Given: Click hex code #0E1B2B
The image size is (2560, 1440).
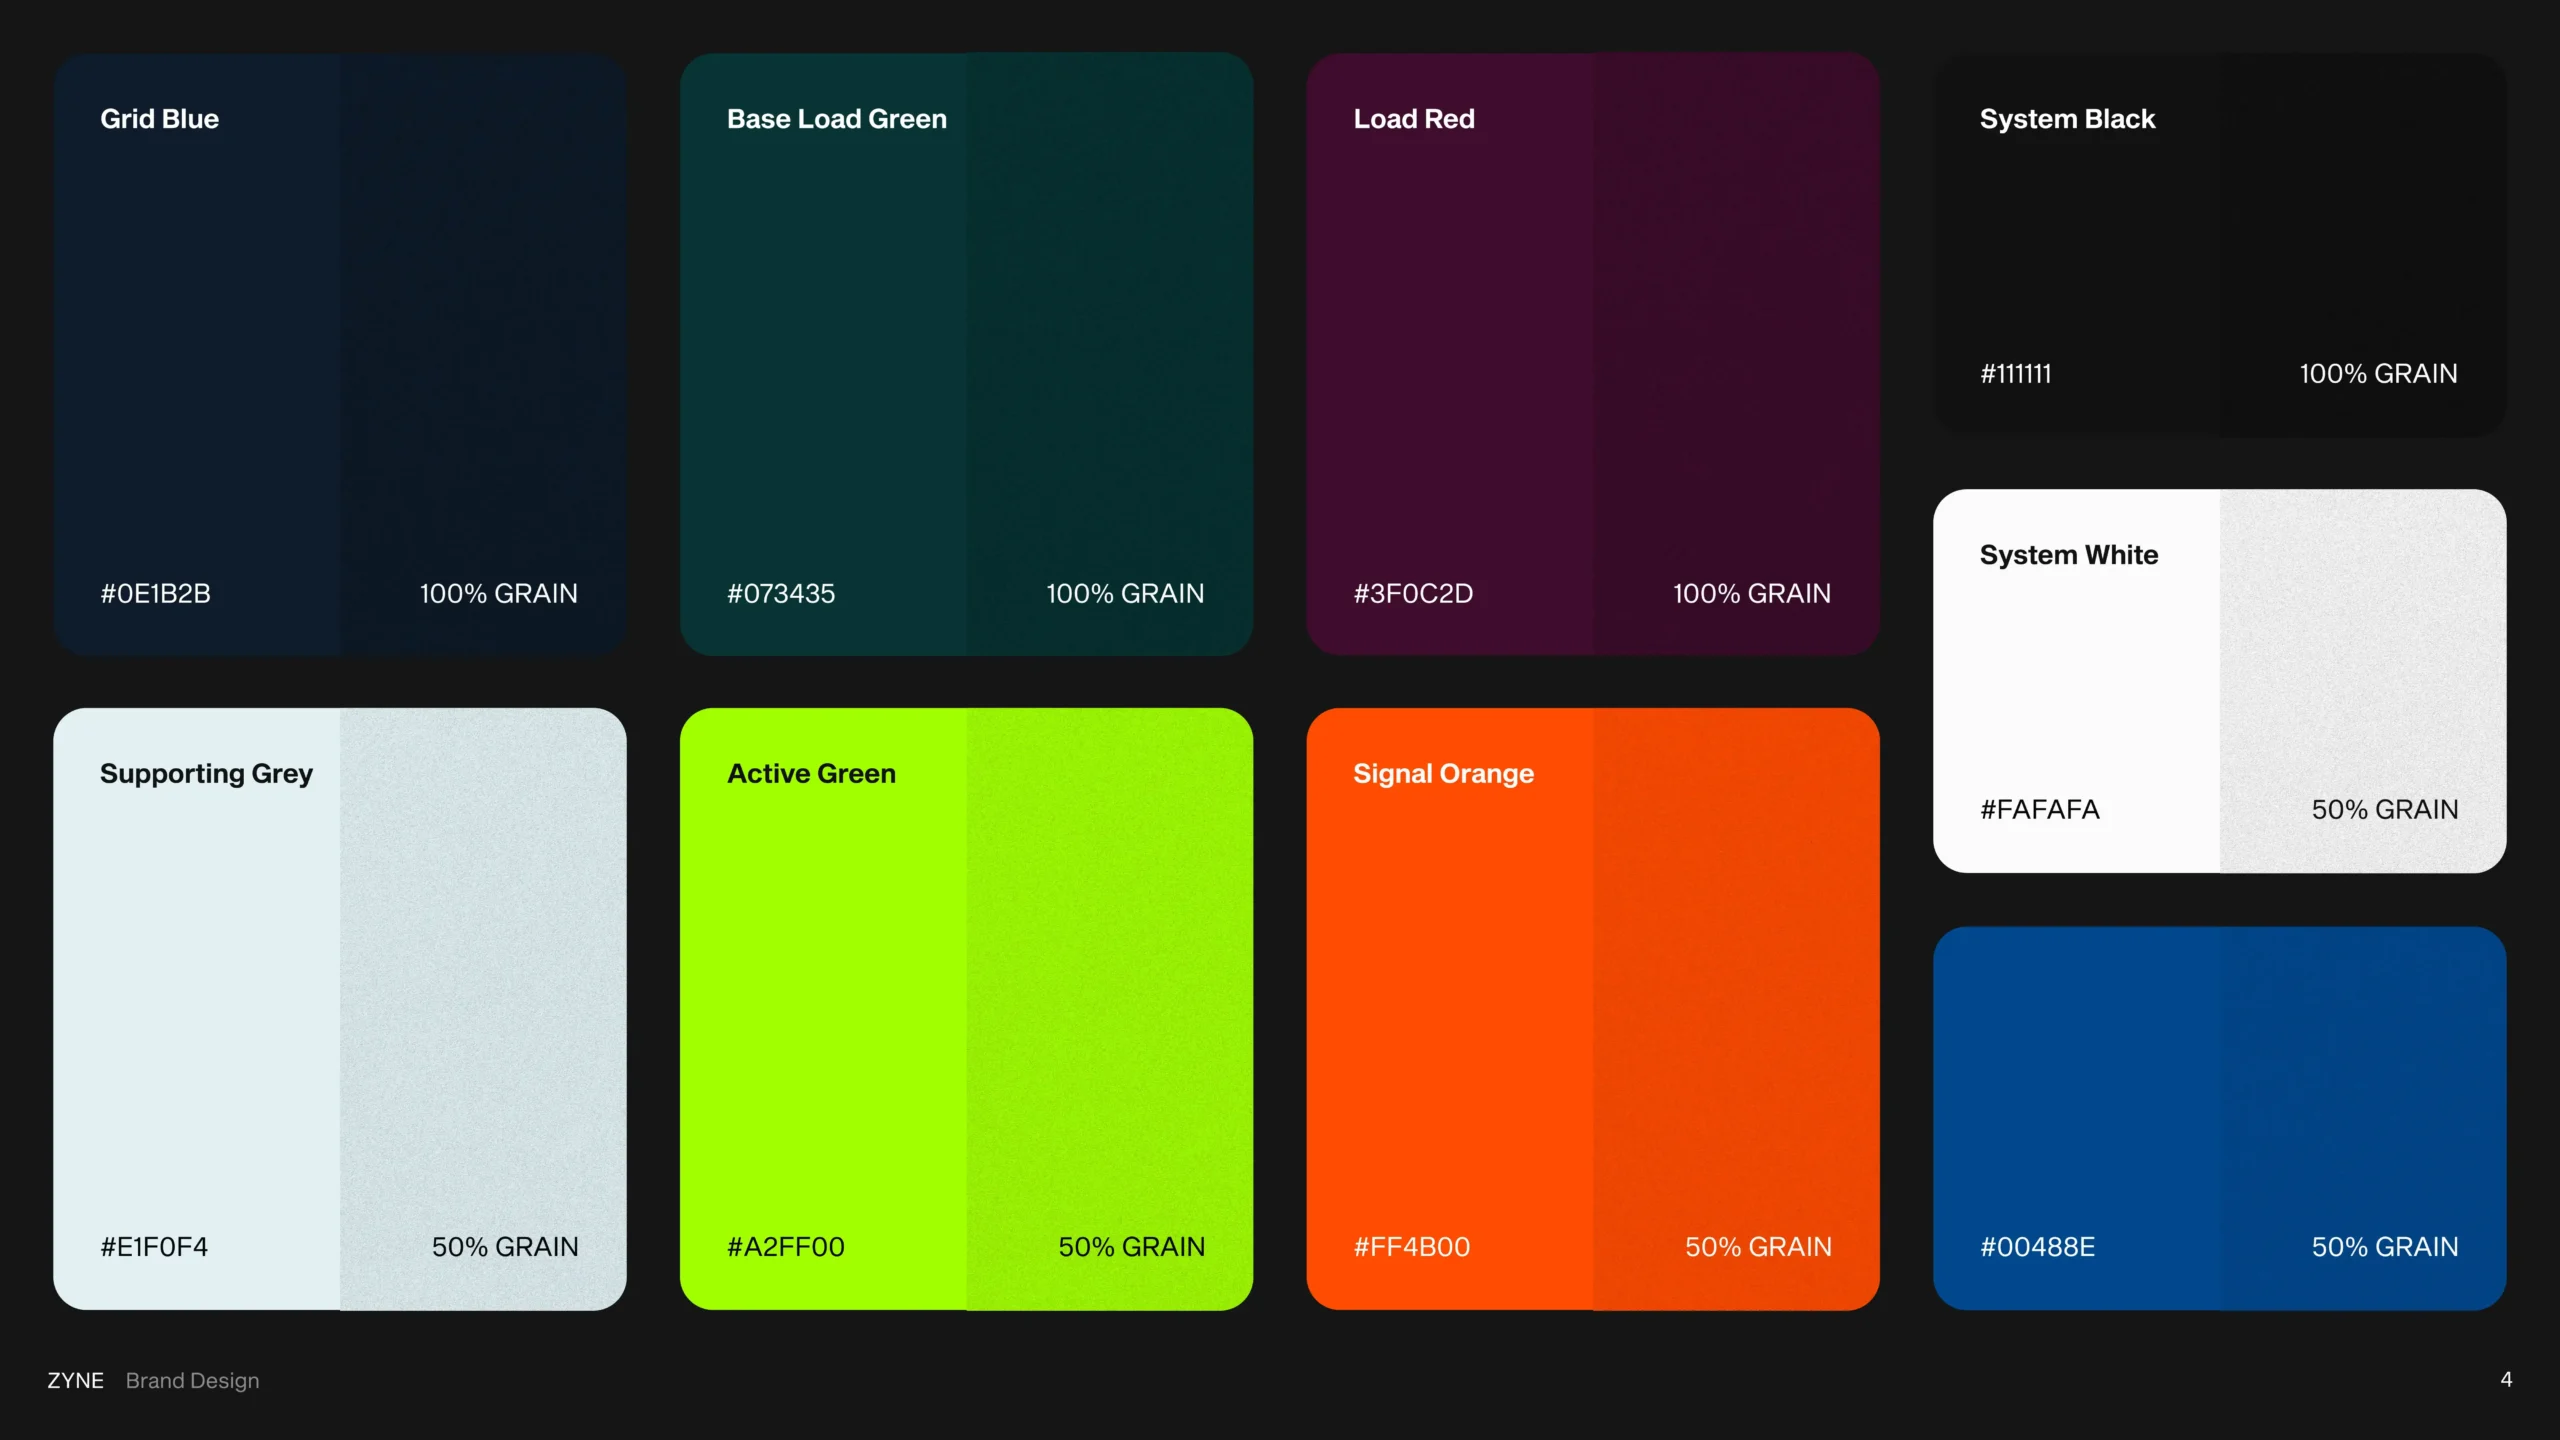Looking at the screenshot, I should [x=155, y=593].
